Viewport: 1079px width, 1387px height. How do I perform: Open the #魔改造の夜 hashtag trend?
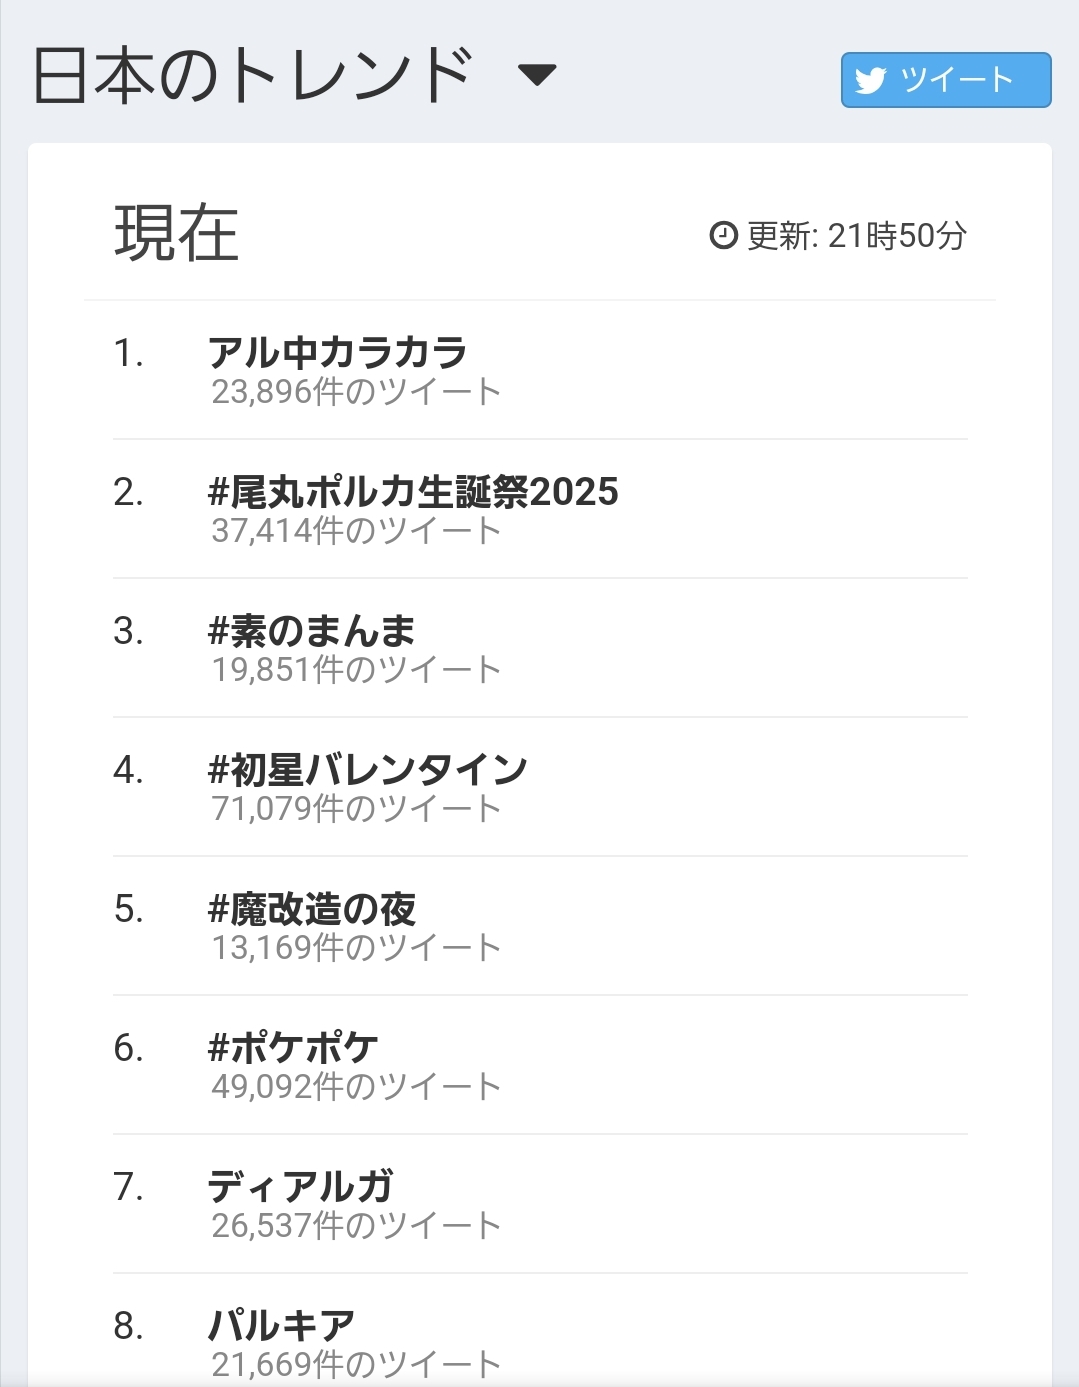(311, 908)
